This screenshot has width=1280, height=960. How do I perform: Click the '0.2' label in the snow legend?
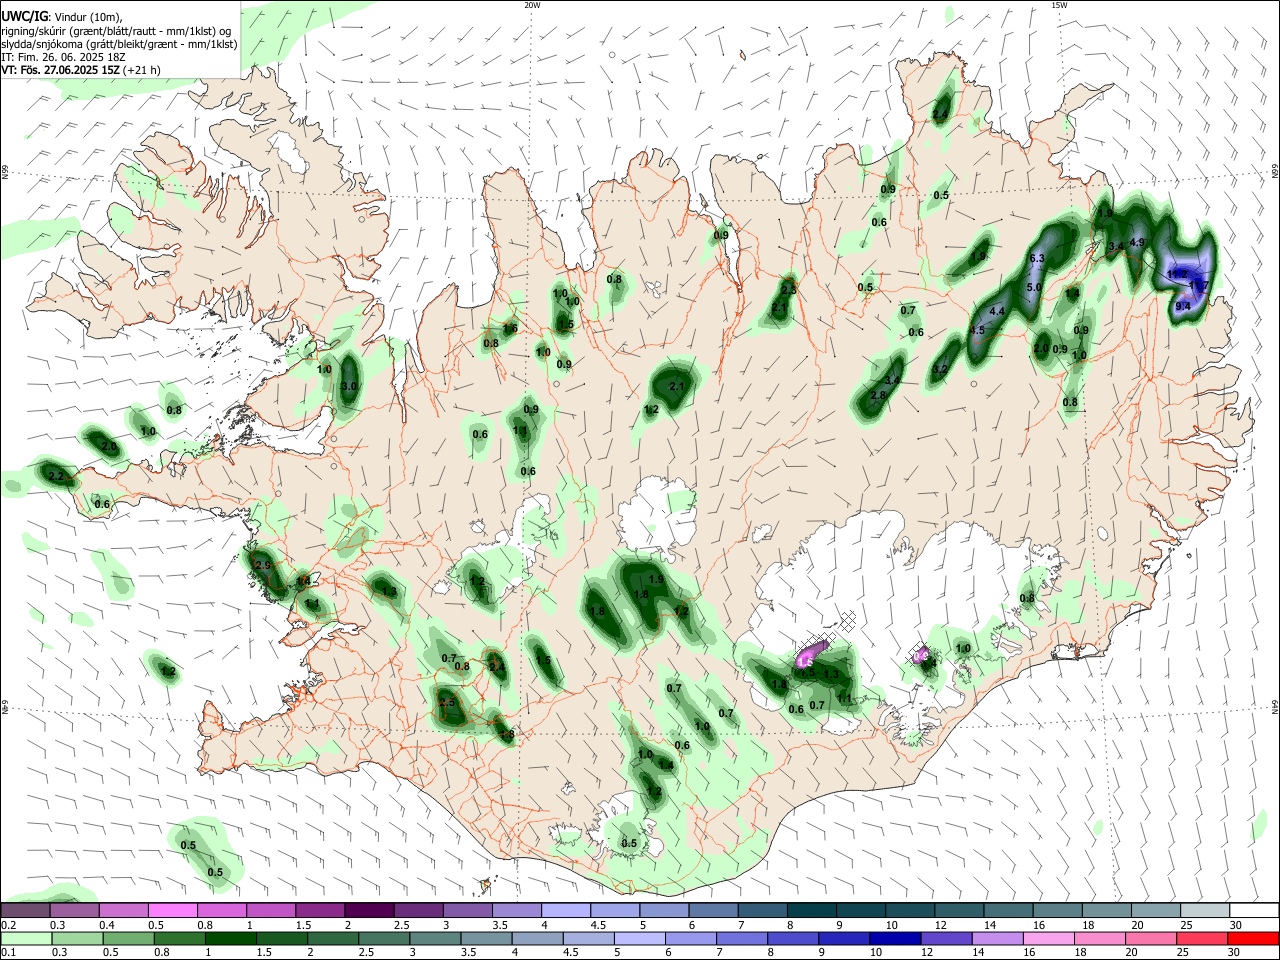tap(8, 925)
